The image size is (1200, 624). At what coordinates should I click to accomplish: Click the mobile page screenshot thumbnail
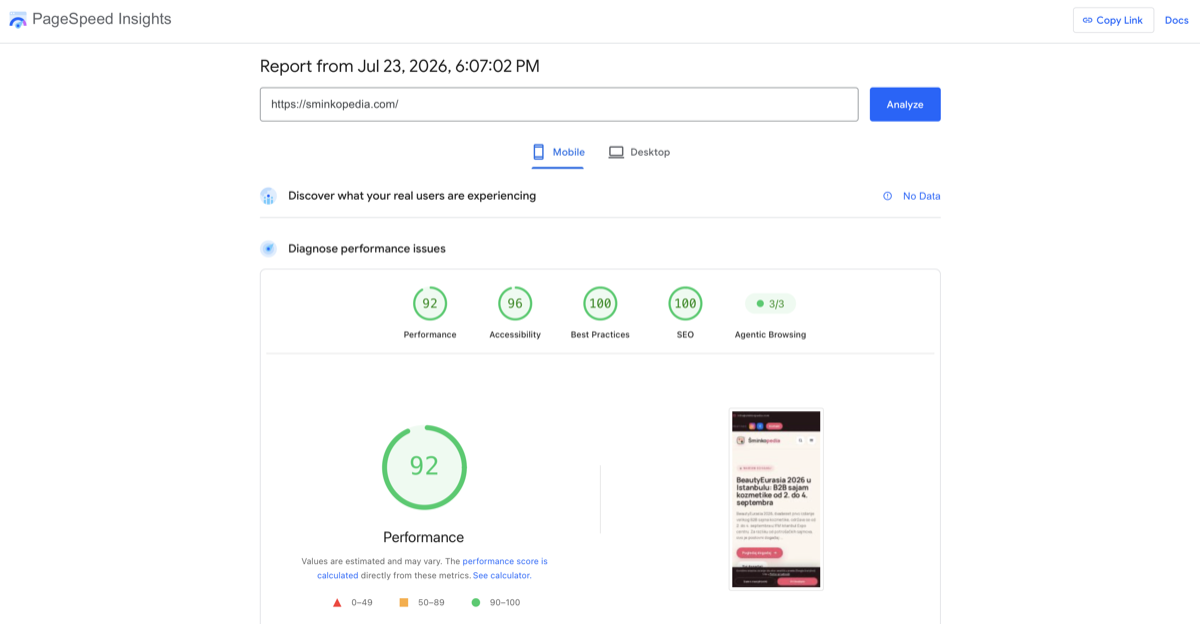776,500
